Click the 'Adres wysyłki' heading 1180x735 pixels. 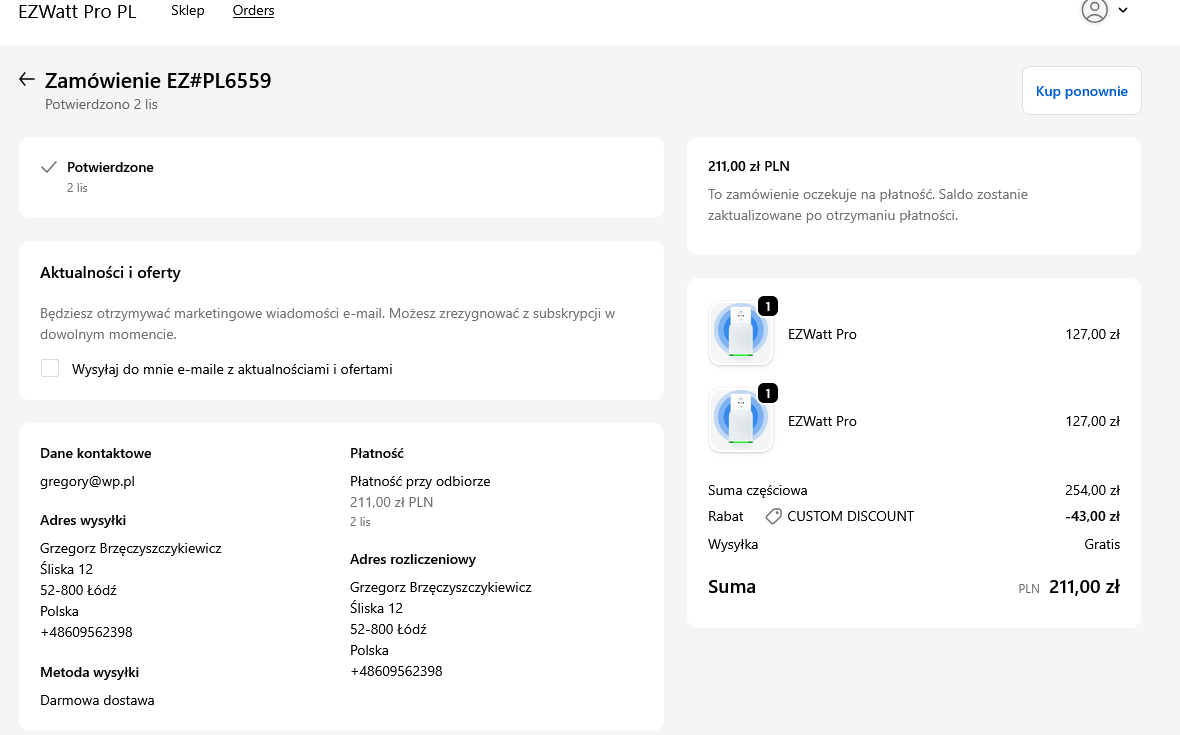83,521
